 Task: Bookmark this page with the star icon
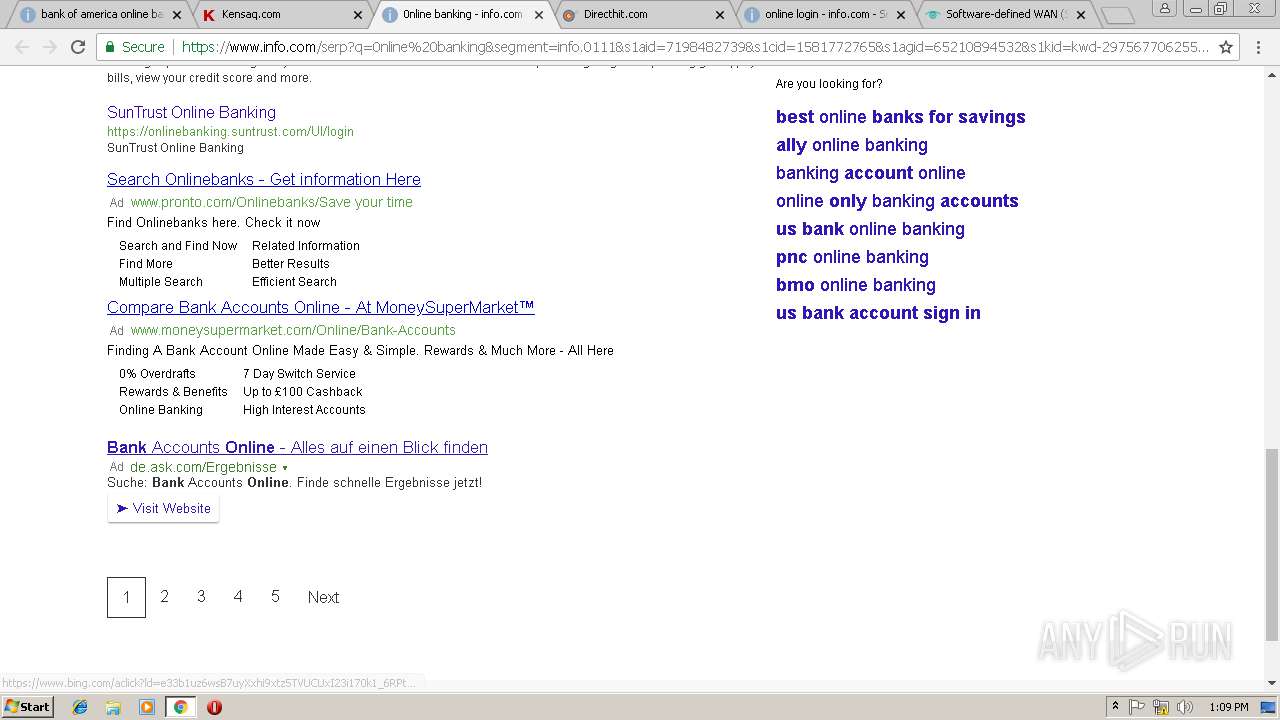(1226, 47)
